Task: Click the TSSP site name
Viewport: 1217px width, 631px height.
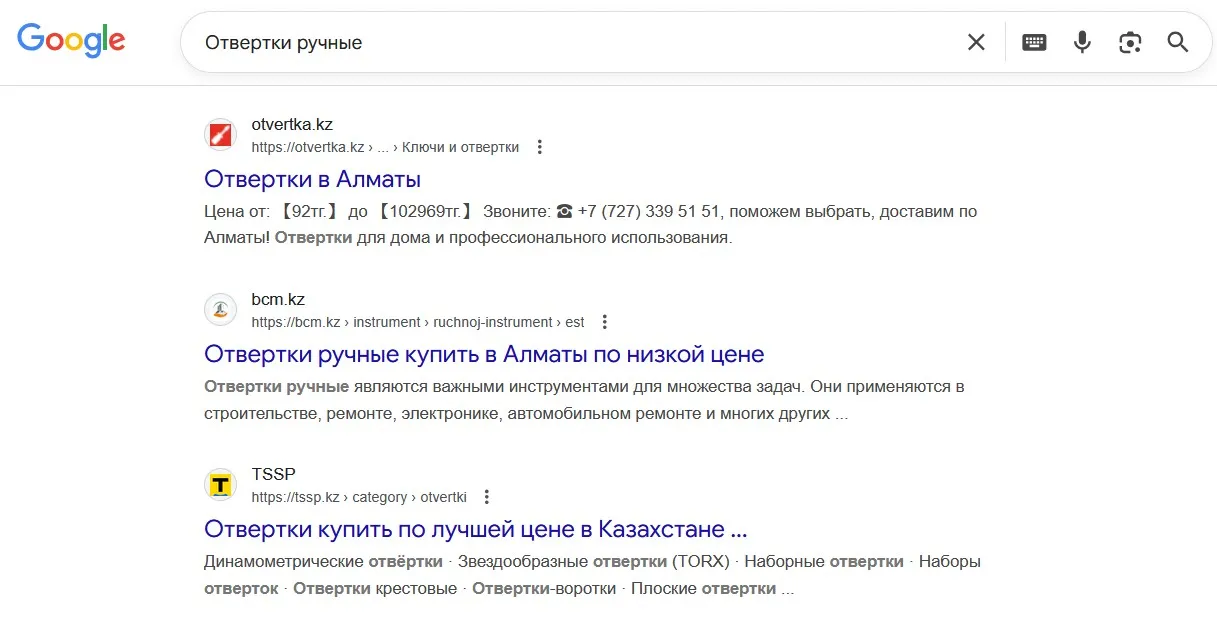Action: (x=273, y=474)
